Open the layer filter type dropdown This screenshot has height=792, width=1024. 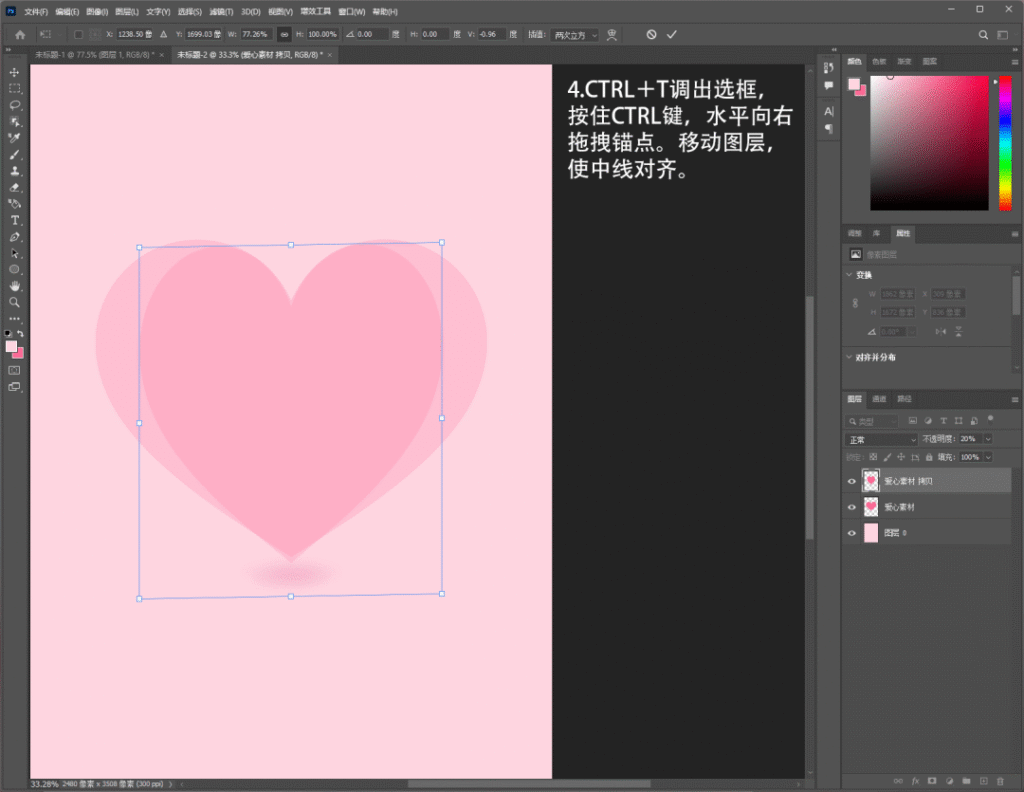tap(872, 421)
